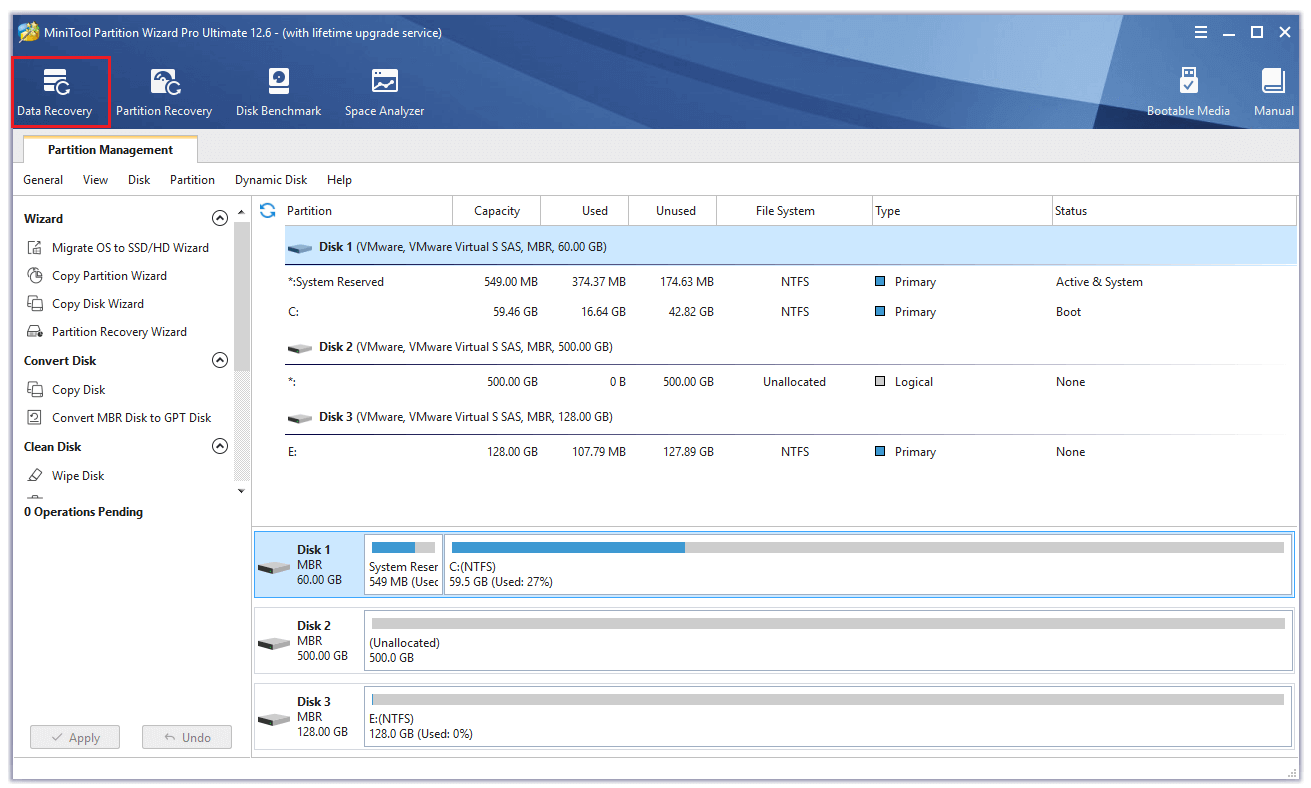Viewport: 1311px width, 788px height.
Task: Open the Help menu
Action: [x=339, y=180]
